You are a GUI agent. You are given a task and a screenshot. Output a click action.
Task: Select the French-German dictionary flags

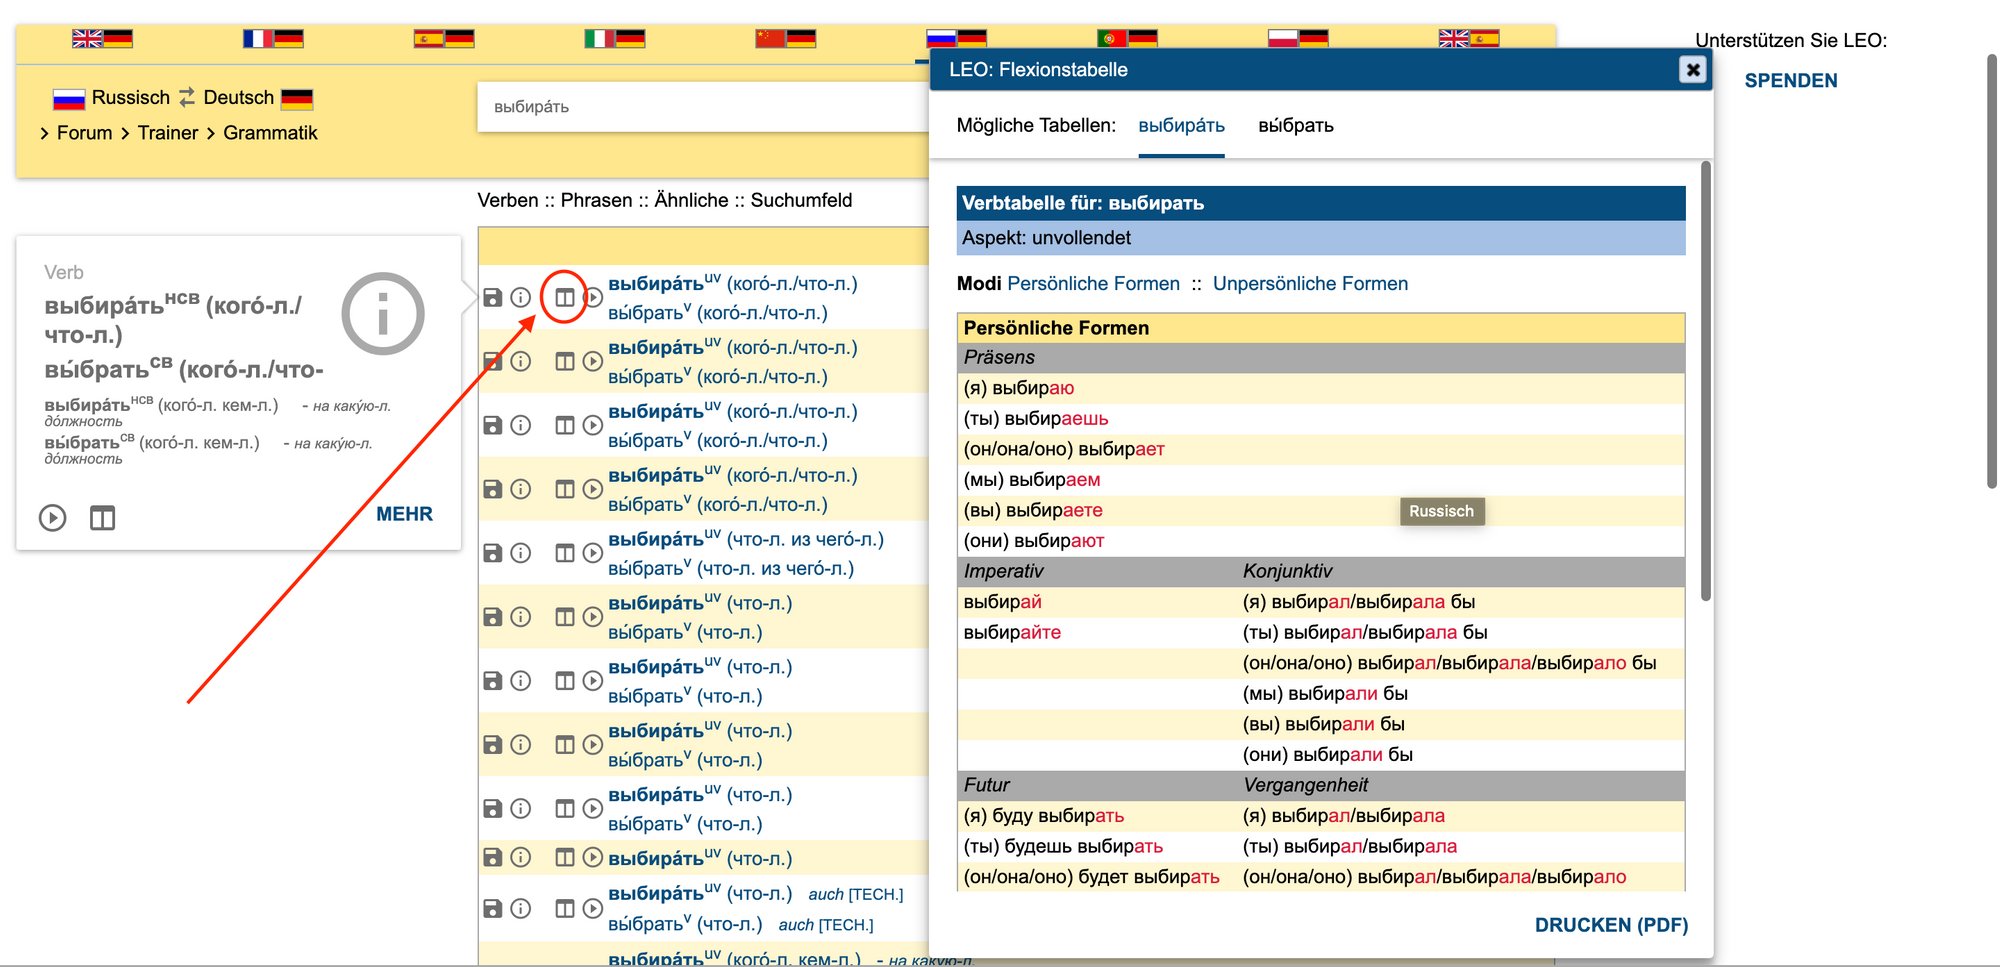pos(273,39)
